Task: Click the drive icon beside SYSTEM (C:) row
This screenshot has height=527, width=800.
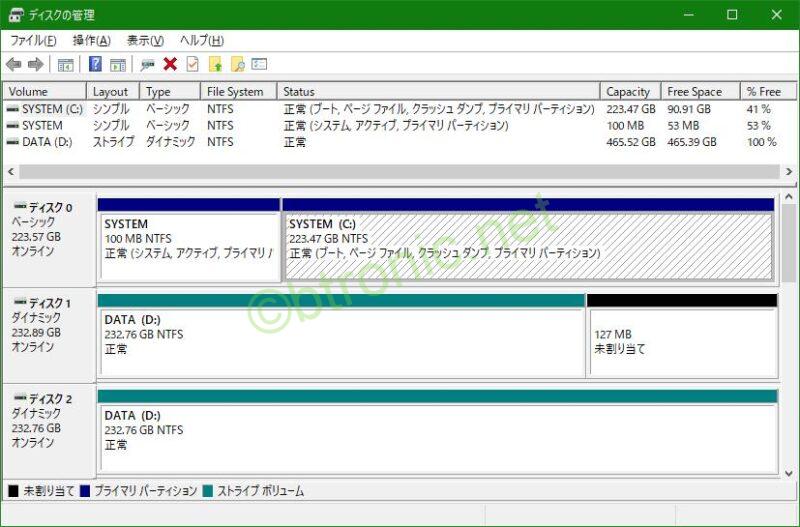Action: 13,109
